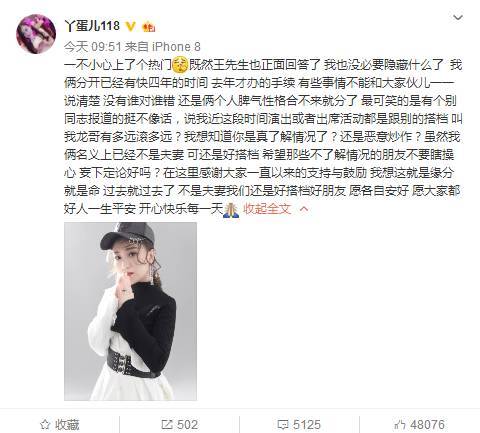This screenshot has height=433, width=480.
Task: Click the yellow verified V badge
Action: pos(131,26)
